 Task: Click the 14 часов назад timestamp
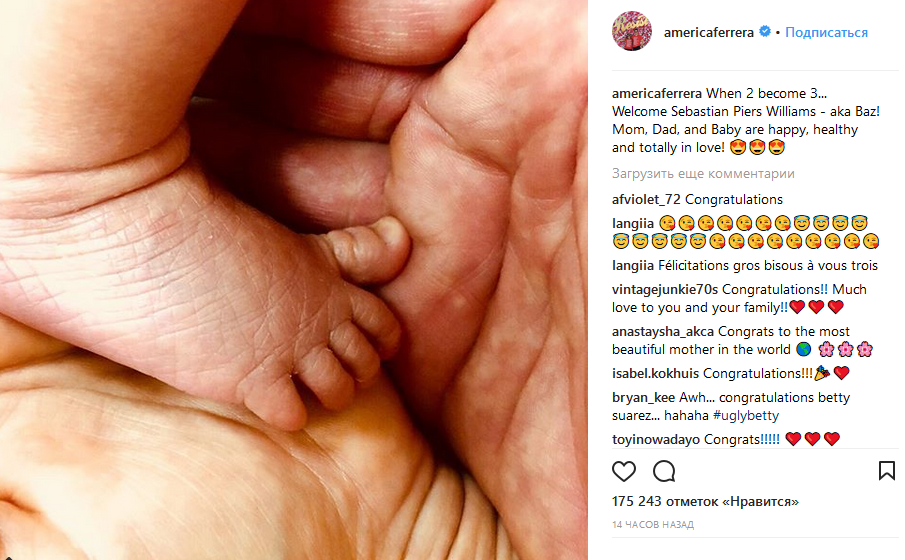click(653, 524)
